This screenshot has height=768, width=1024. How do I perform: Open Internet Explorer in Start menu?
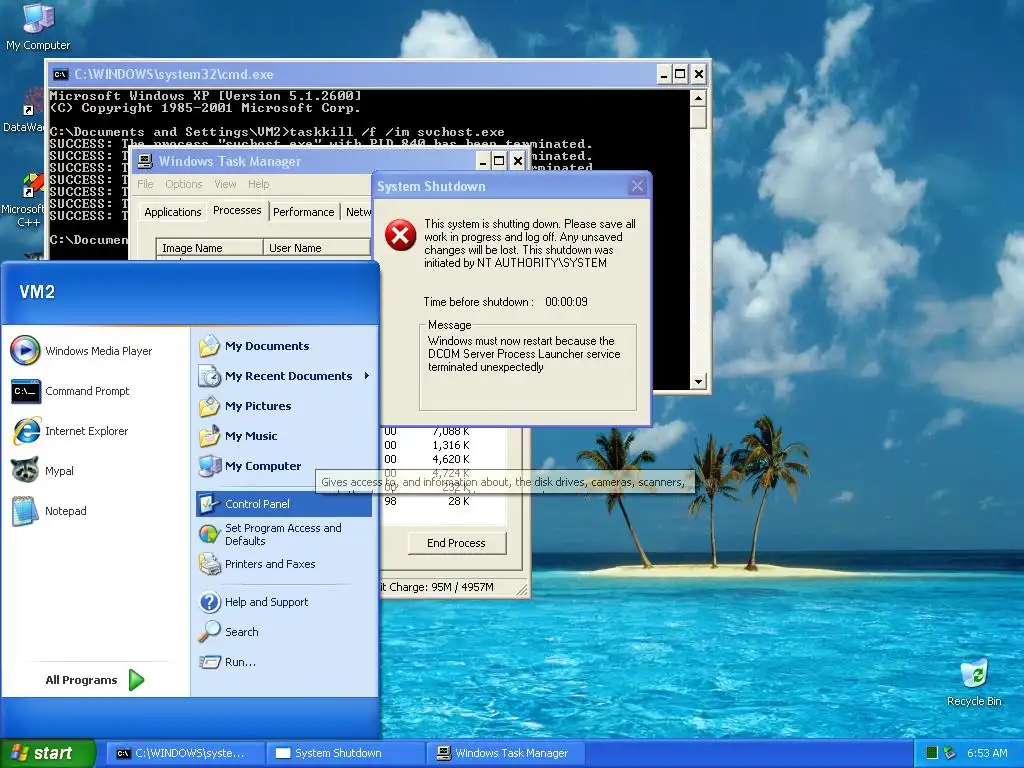(x=70, y=431)
